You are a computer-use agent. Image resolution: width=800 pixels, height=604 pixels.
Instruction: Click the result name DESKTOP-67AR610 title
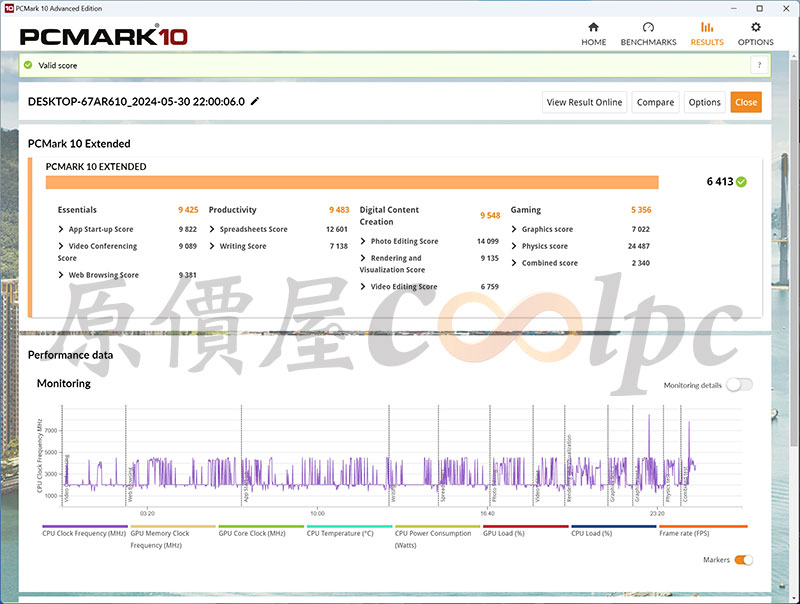[136, 102]
